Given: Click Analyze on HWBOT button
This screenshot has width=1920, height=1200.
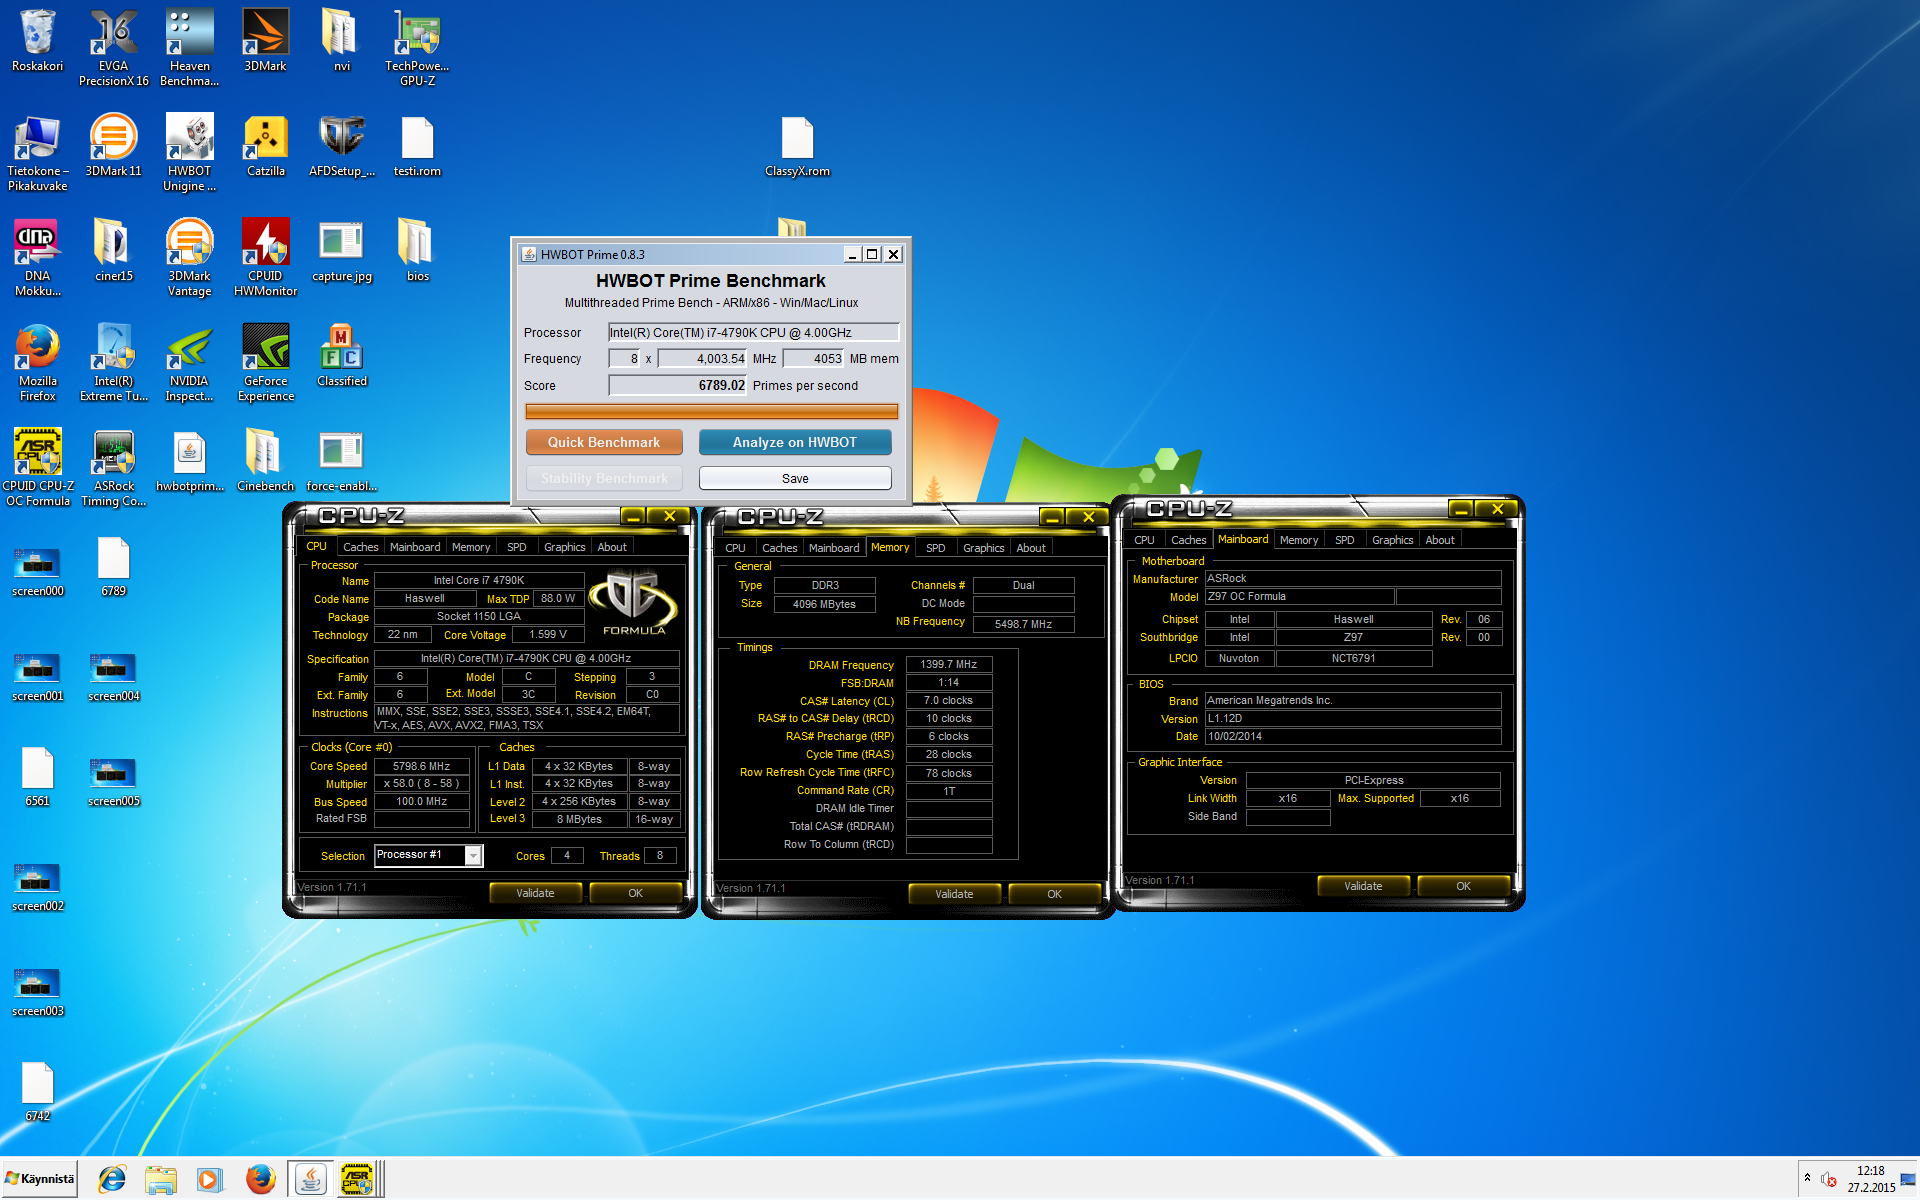Looking at the screenshot, I should point(795,442).
